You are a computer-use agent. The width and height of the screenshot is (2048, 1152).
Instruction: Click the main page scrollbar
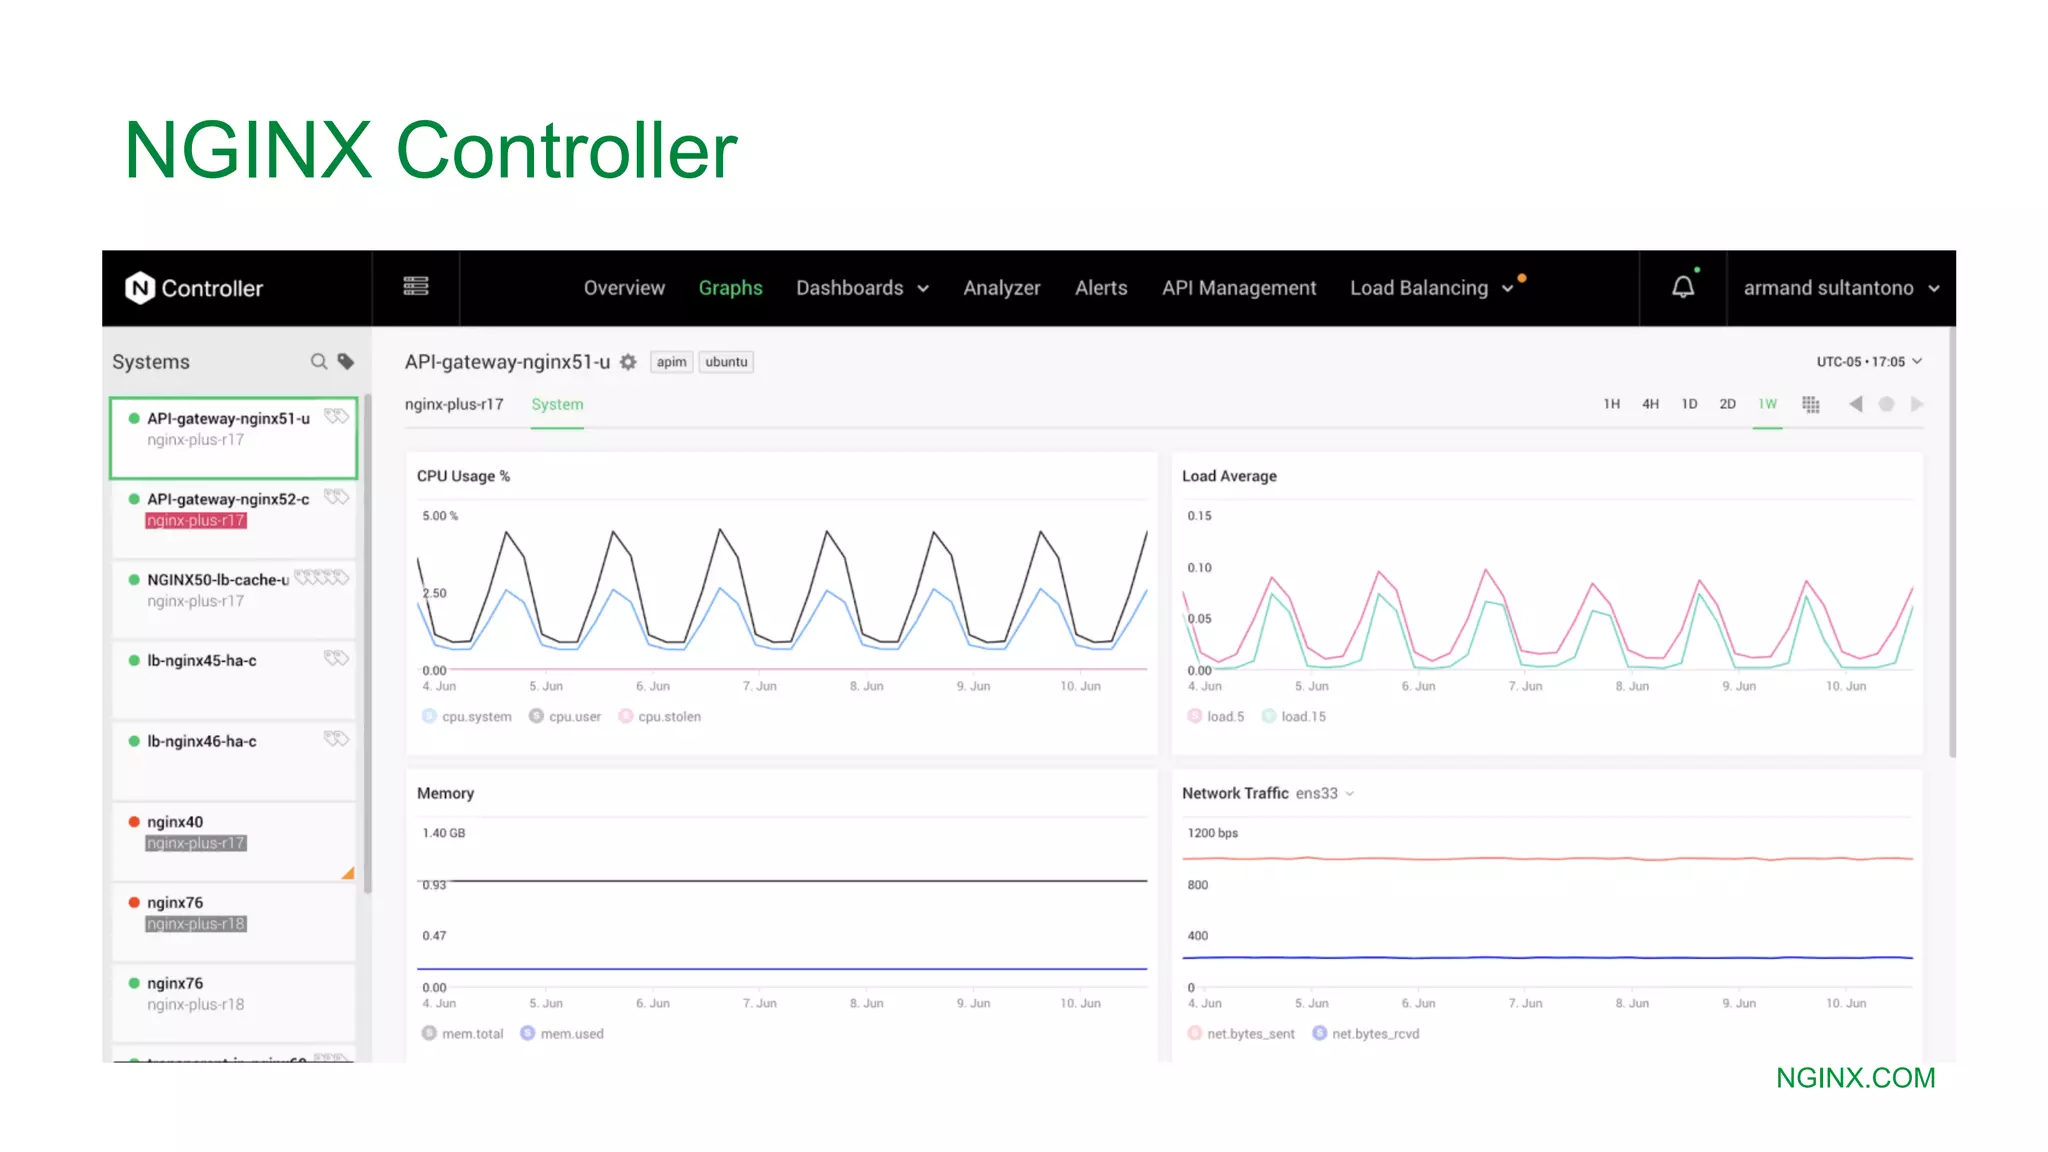pos(1951,542)
